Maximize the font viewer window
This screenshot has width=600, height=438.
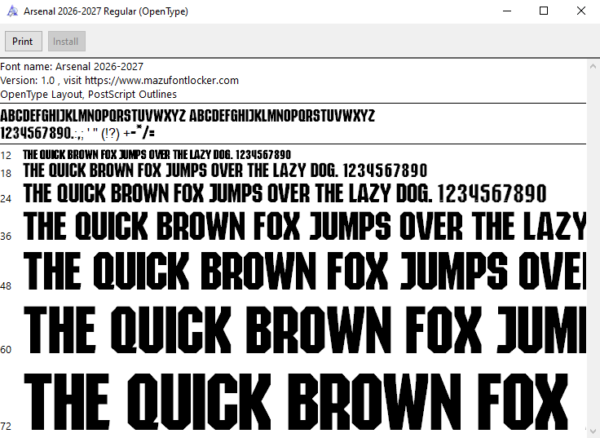pos(543,11)
